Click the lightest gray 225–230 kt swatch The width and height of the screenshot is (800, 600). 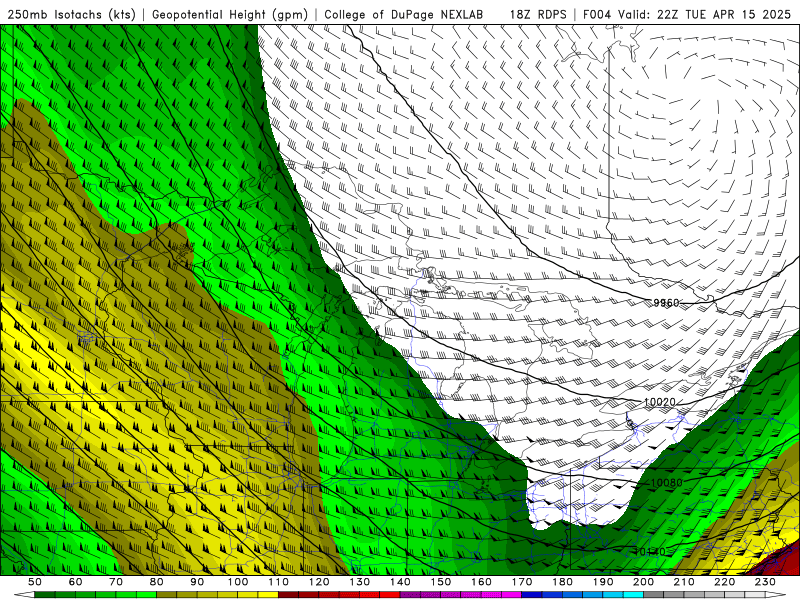pyautogui.click(x=755, y=595)
